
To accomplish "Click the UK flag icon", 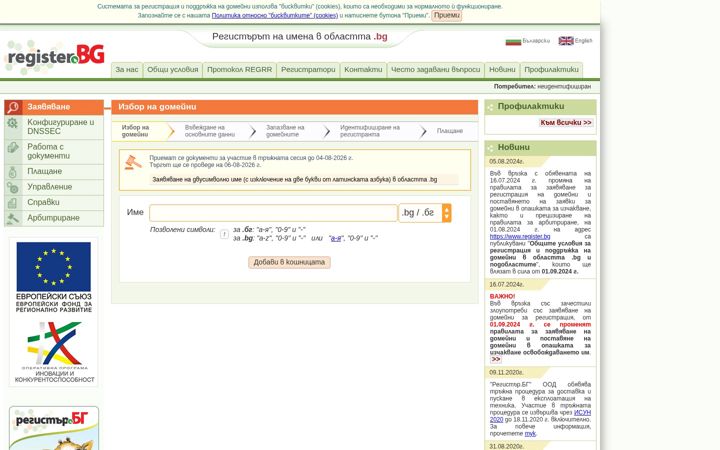I will pos(566,41).
